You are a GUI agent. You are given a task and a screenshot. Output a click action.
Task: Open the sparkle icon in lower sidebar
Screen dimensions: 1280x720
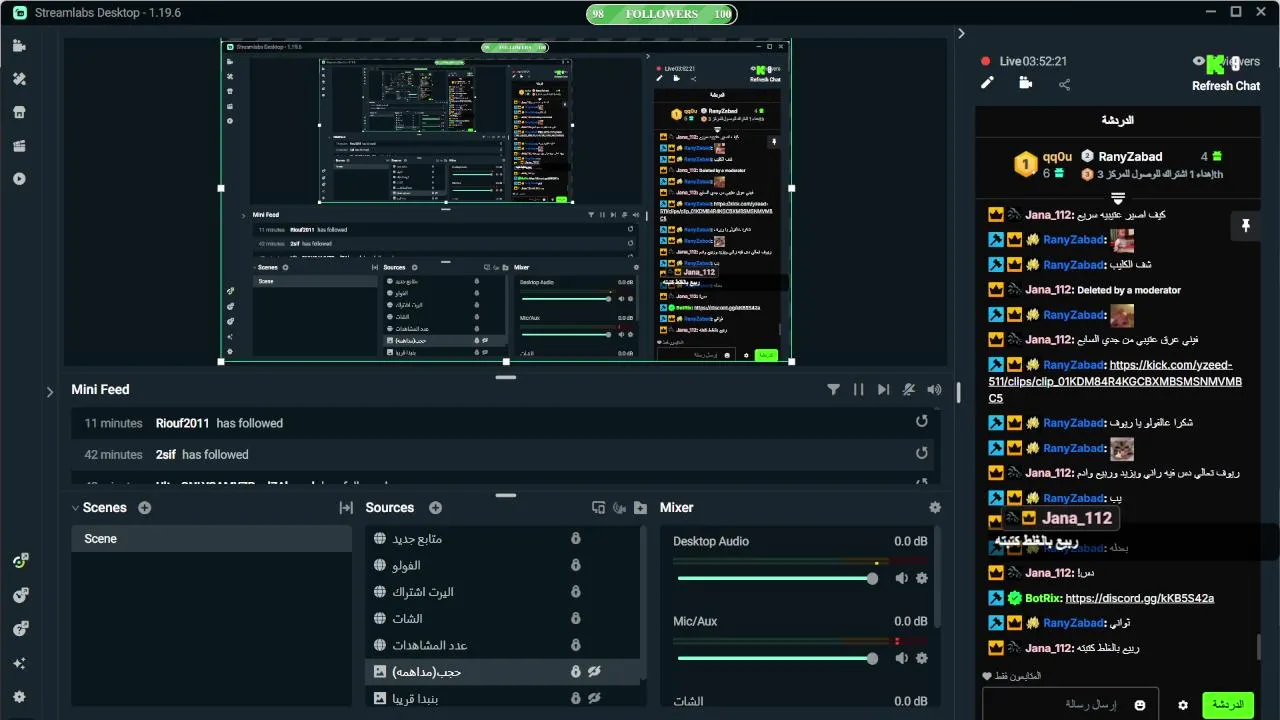pos(19,663)
